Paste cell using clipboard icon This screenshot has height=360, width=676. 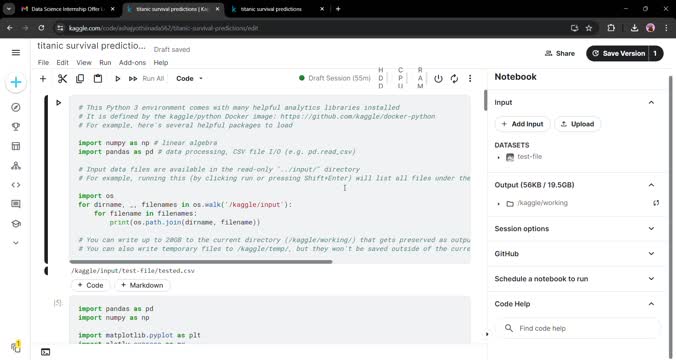click(98, 78)
